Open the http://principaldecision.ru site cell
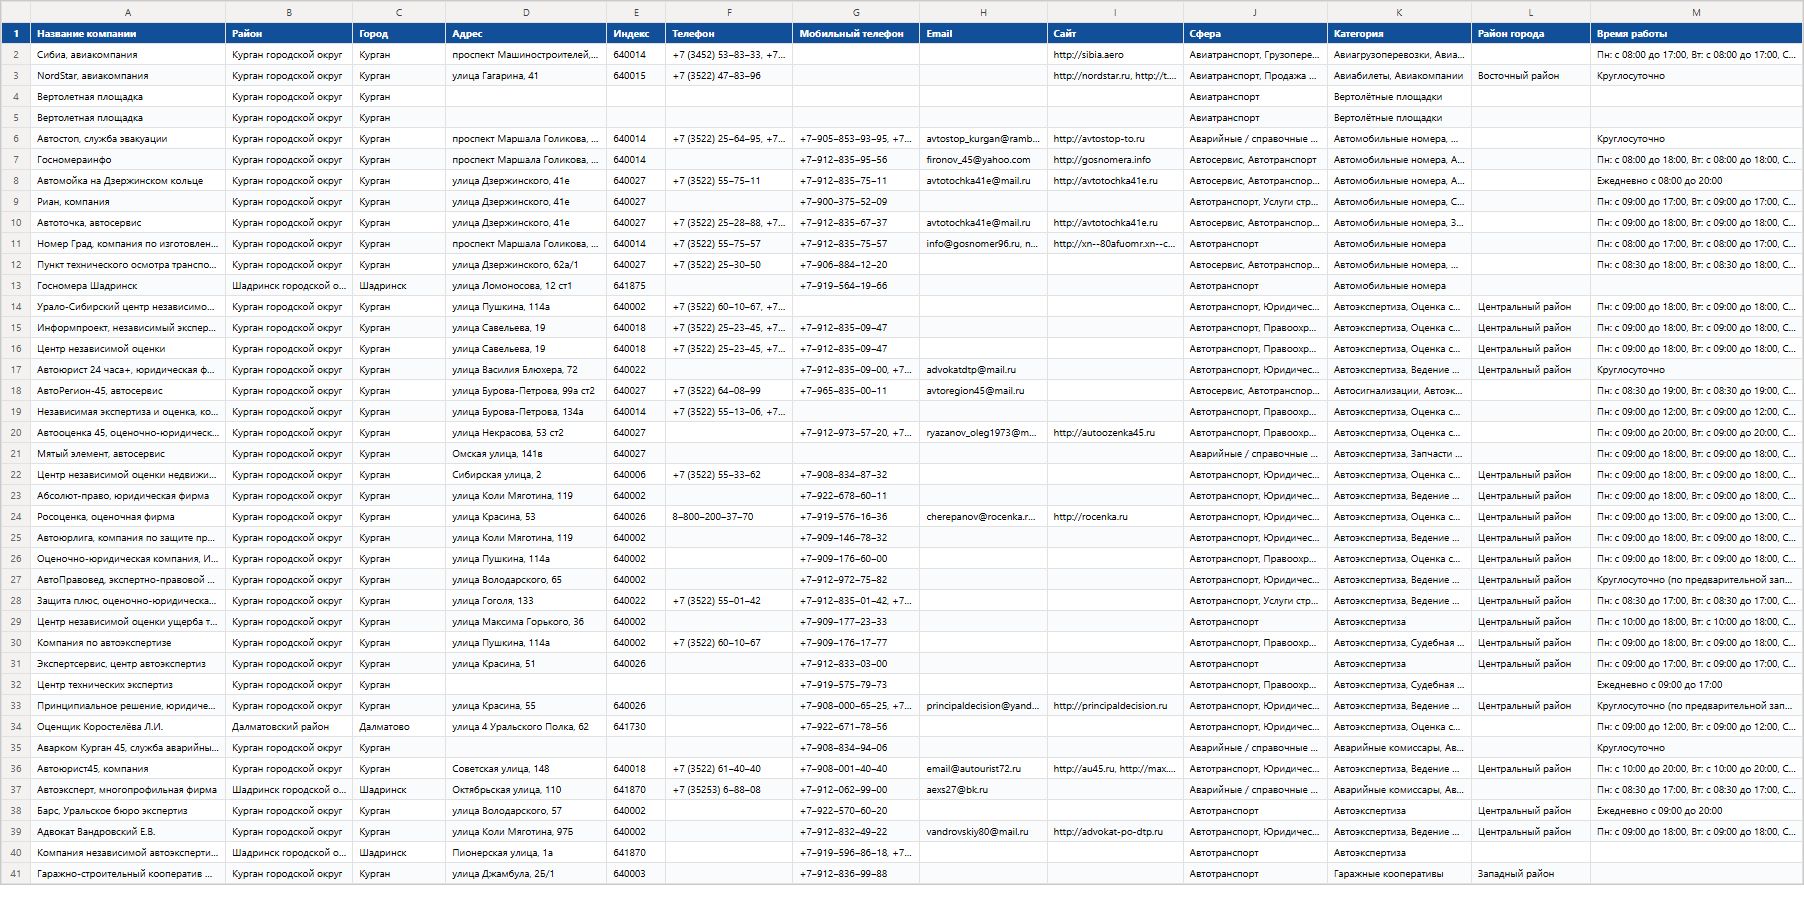1804x902 pixels. [x=1115, y=706]
